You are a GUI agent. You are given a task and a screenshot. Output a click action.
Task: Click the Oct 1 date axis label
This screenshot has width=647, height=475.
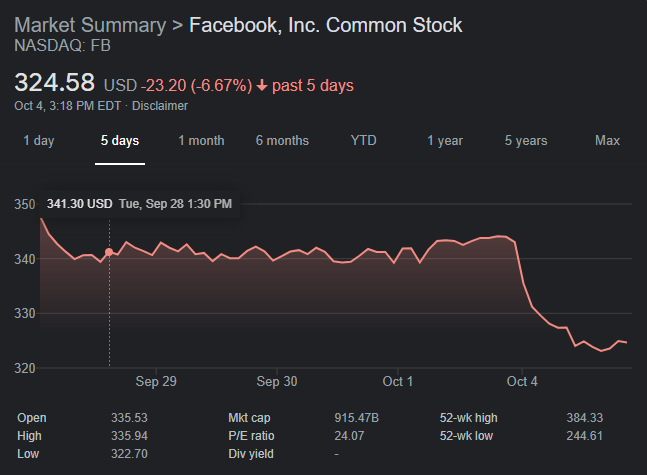398,381
